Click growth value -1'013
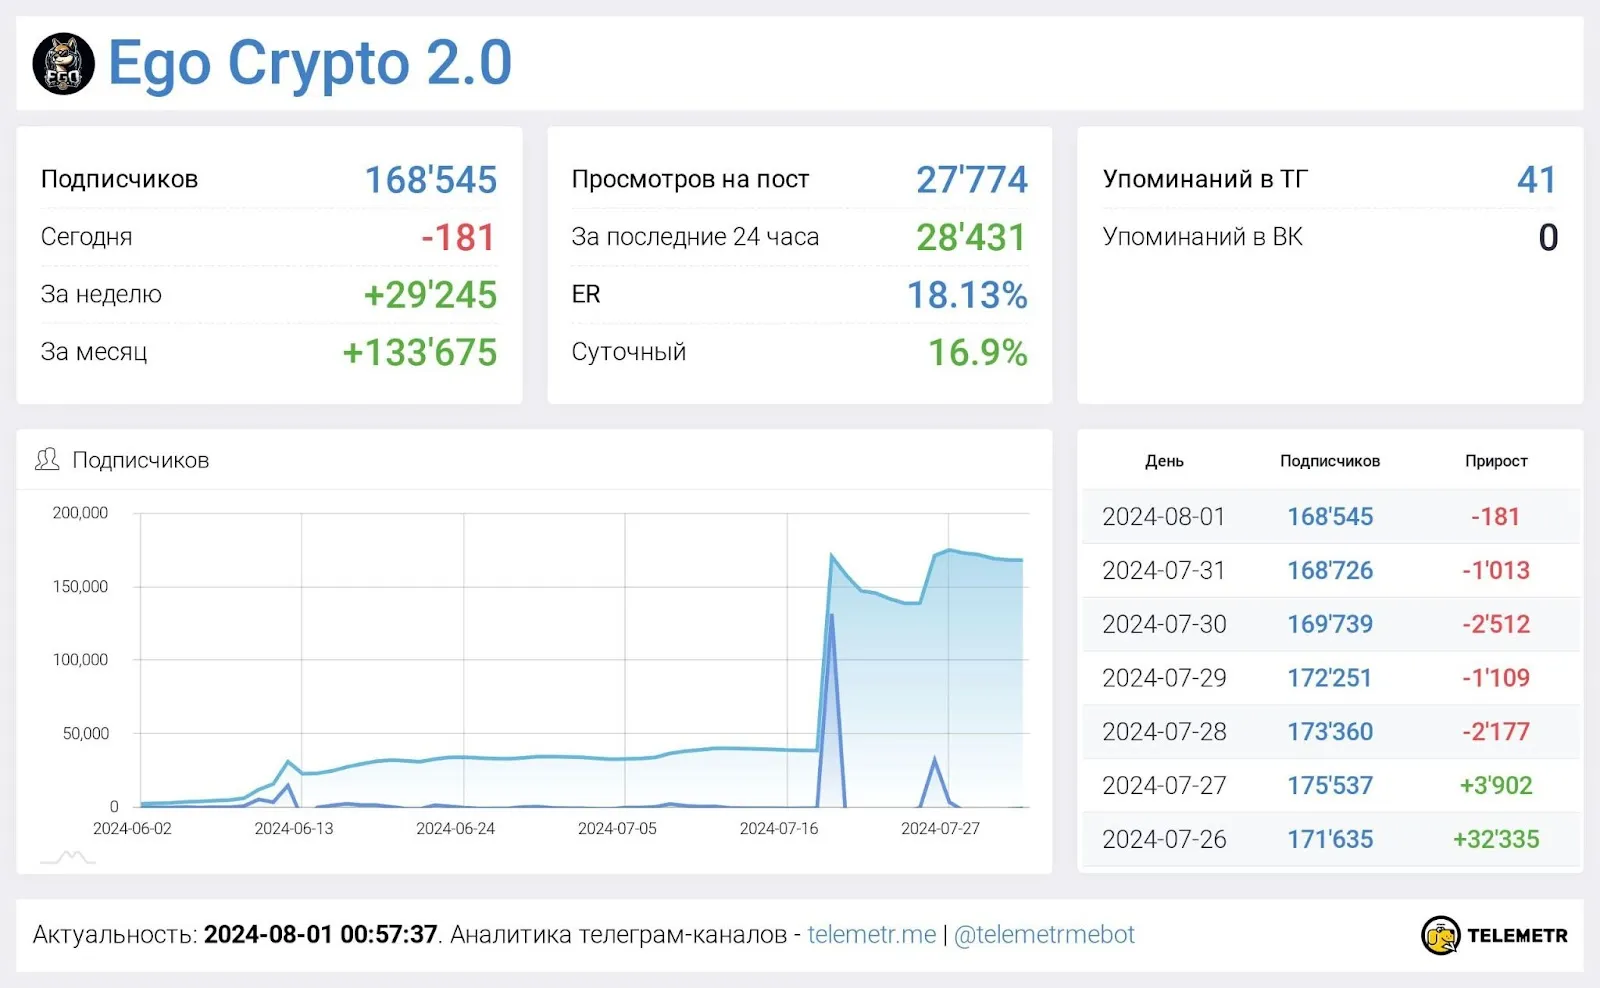Viewport: 1600px width, 988px height. click(1496, 571)
